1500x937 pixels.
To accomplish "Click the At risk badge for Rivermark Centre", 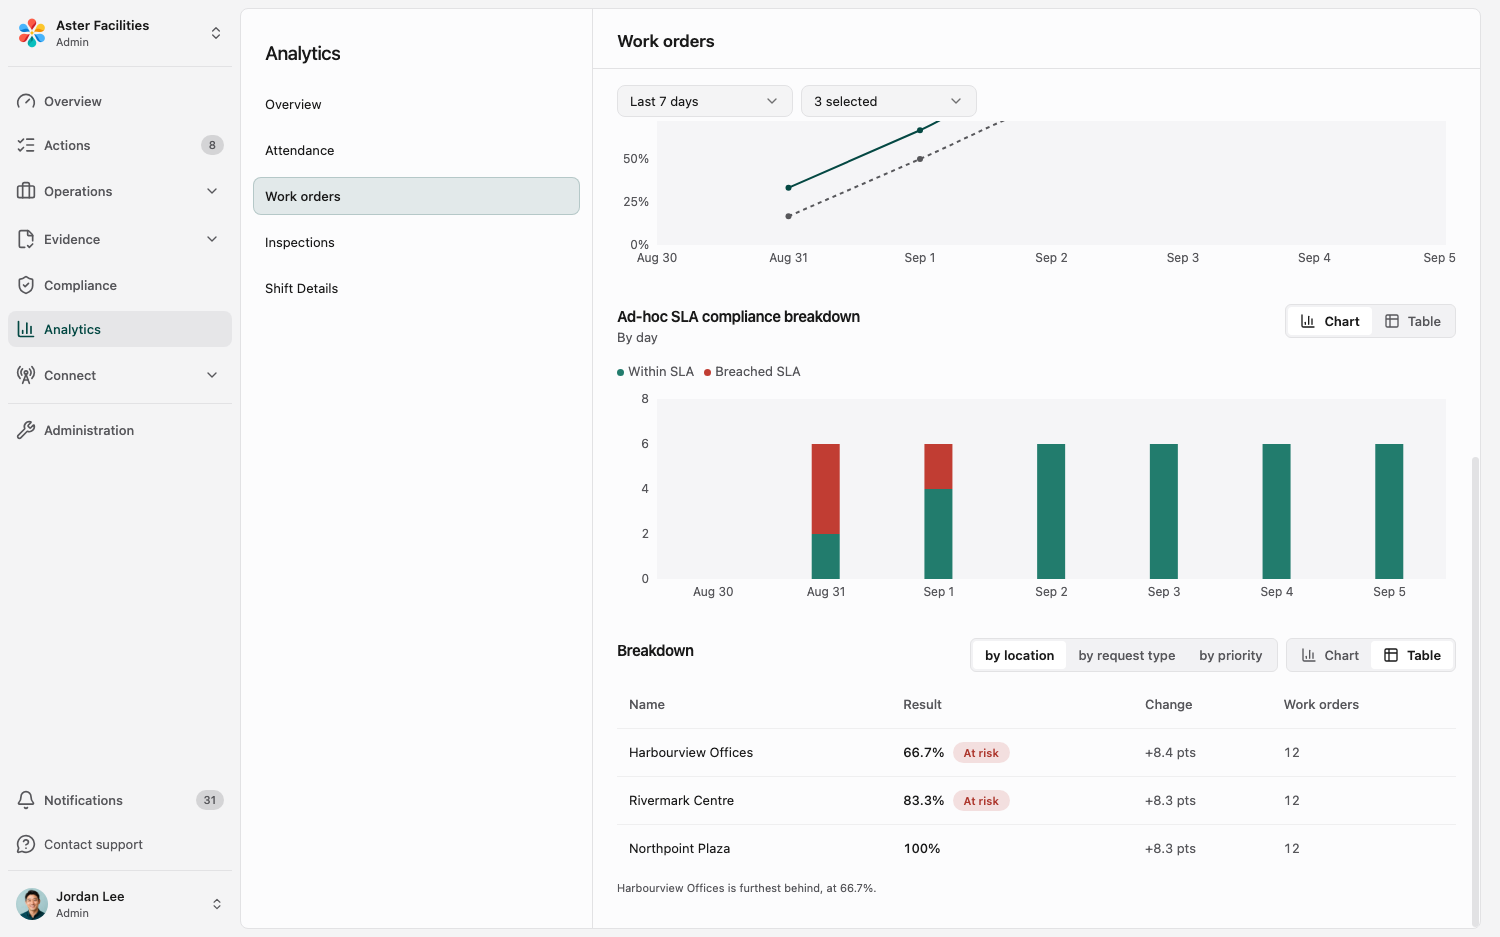I will (x=981, y=801).
